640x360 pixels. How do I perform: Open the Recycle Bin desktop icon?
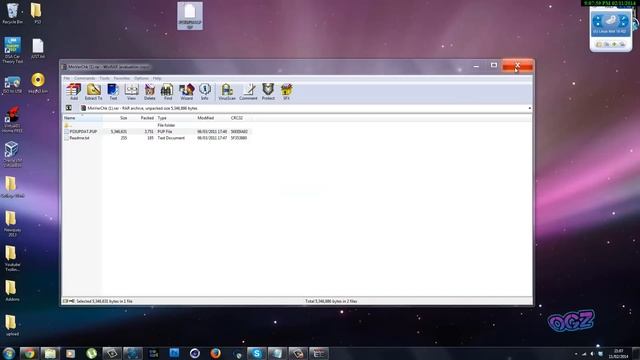point(13,13)
